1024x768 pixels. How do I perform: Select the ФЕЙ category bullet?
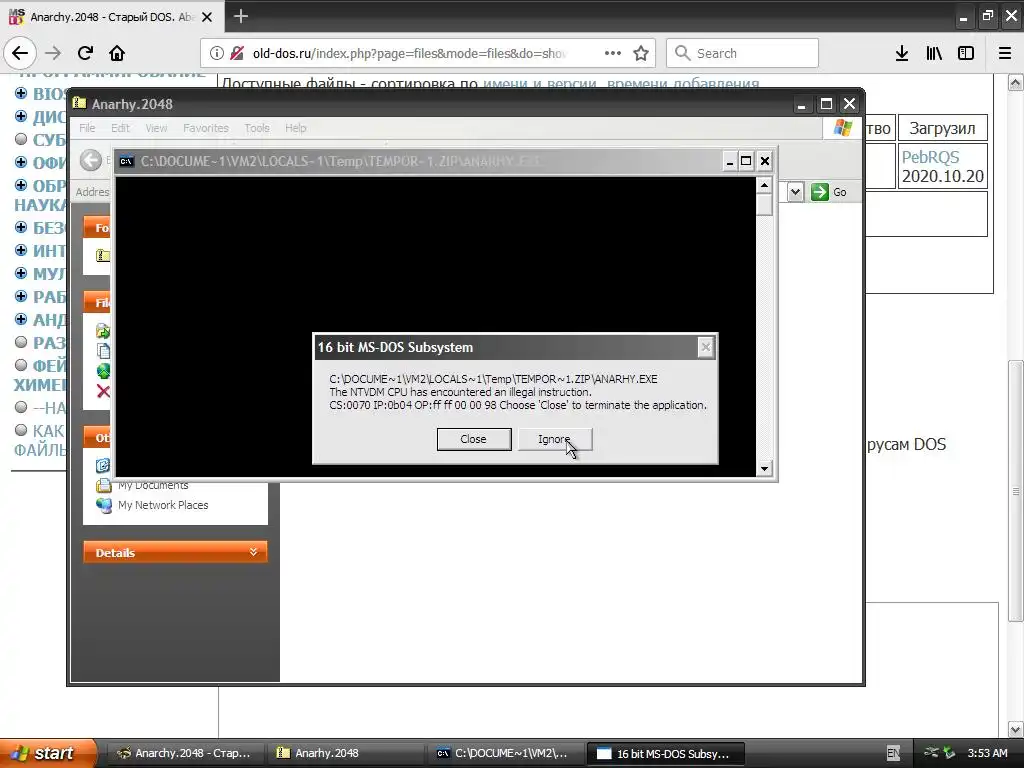click(x=21, y=364)
